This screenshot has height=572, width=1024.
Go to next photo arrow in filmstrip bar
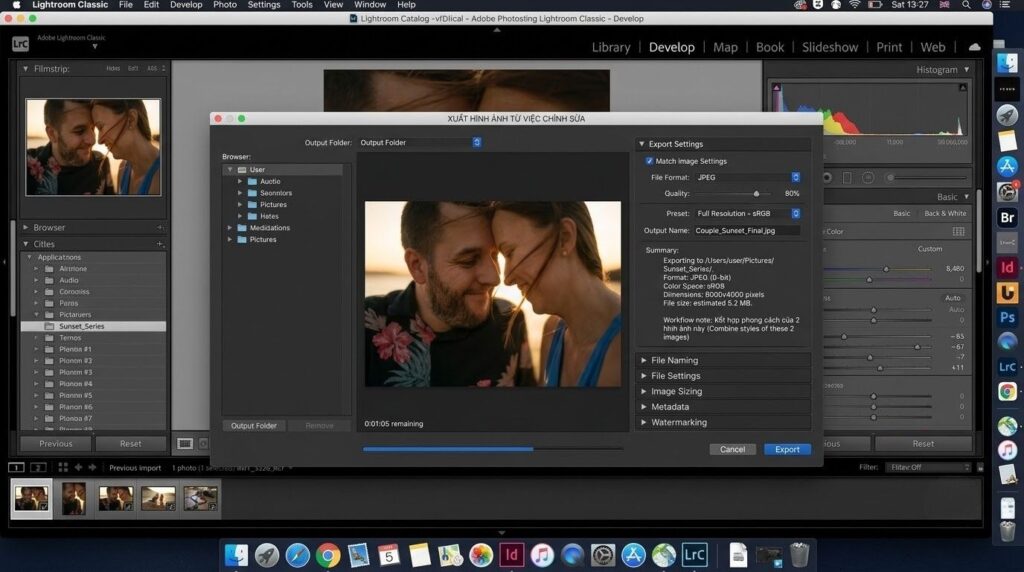(92, 468)
